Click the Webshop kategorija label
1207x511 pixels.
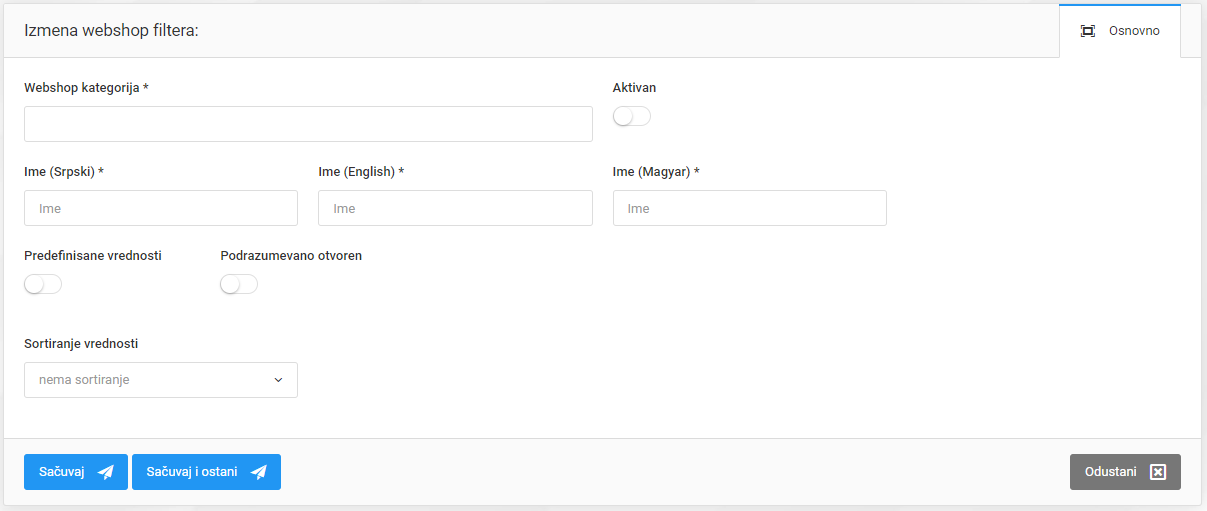click(x=86, y=88)
